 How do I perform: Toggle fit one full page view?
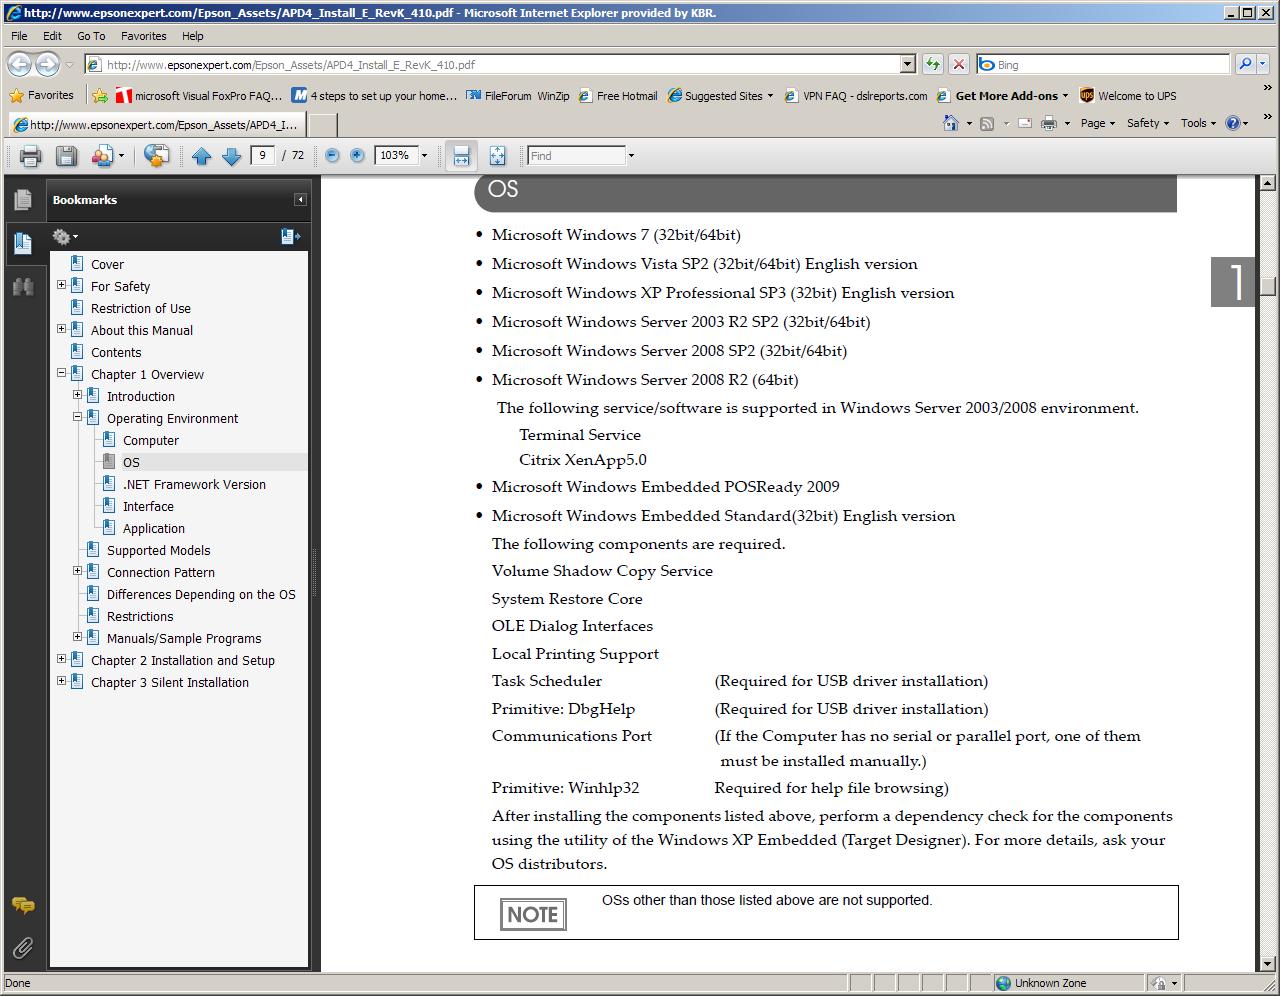[497, 156]
